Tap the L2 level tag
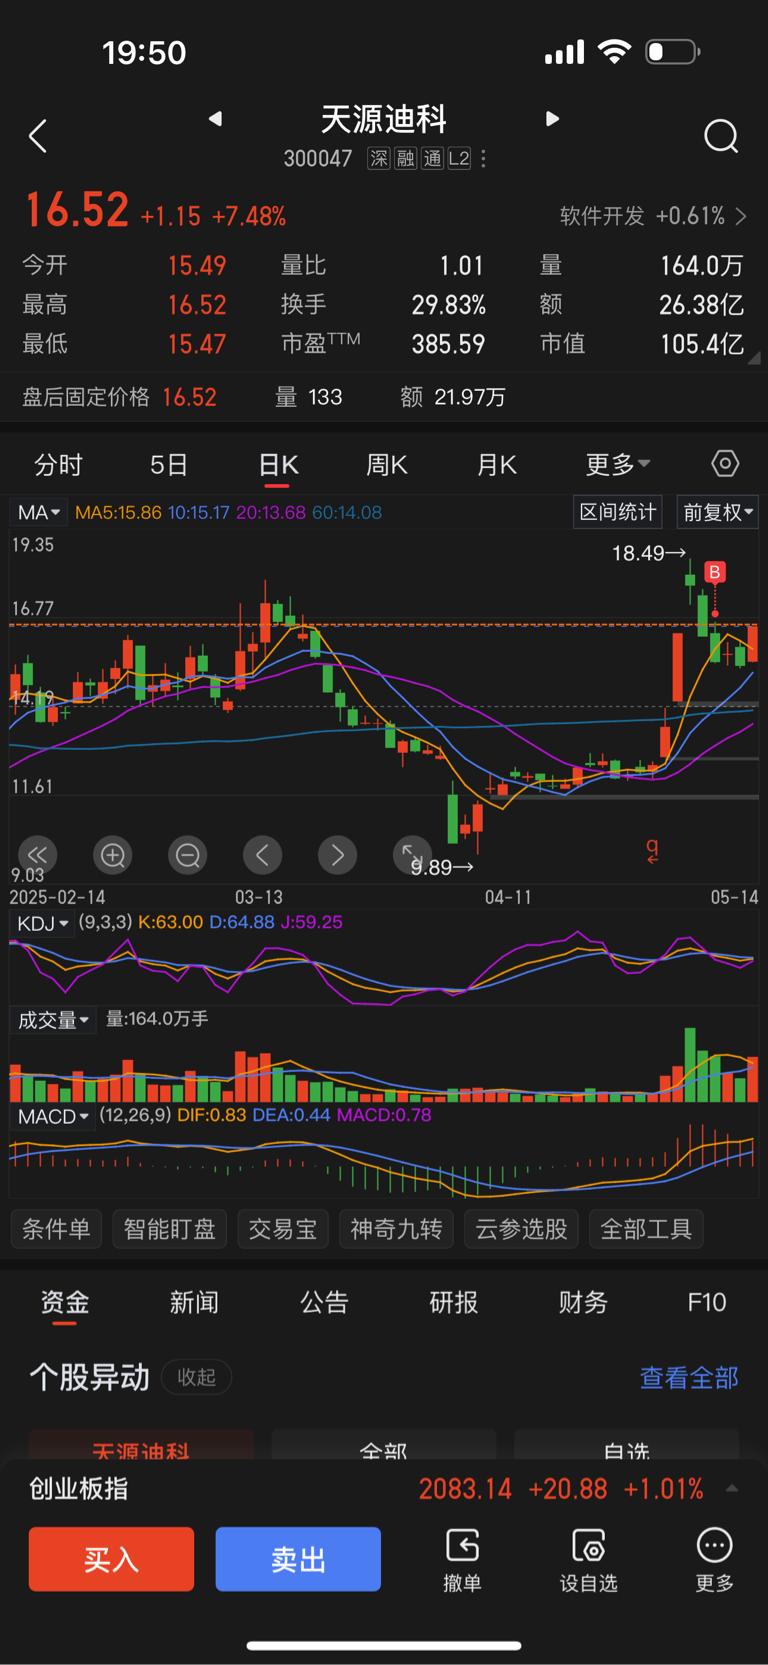This screenshot has width=768, height=1665. [459, 159]
